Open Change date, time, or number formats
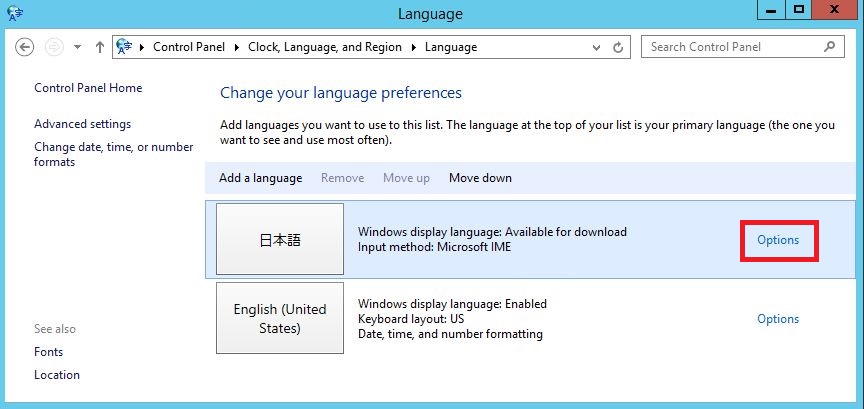Screen dimensions: 864x409 pos(114,154)
